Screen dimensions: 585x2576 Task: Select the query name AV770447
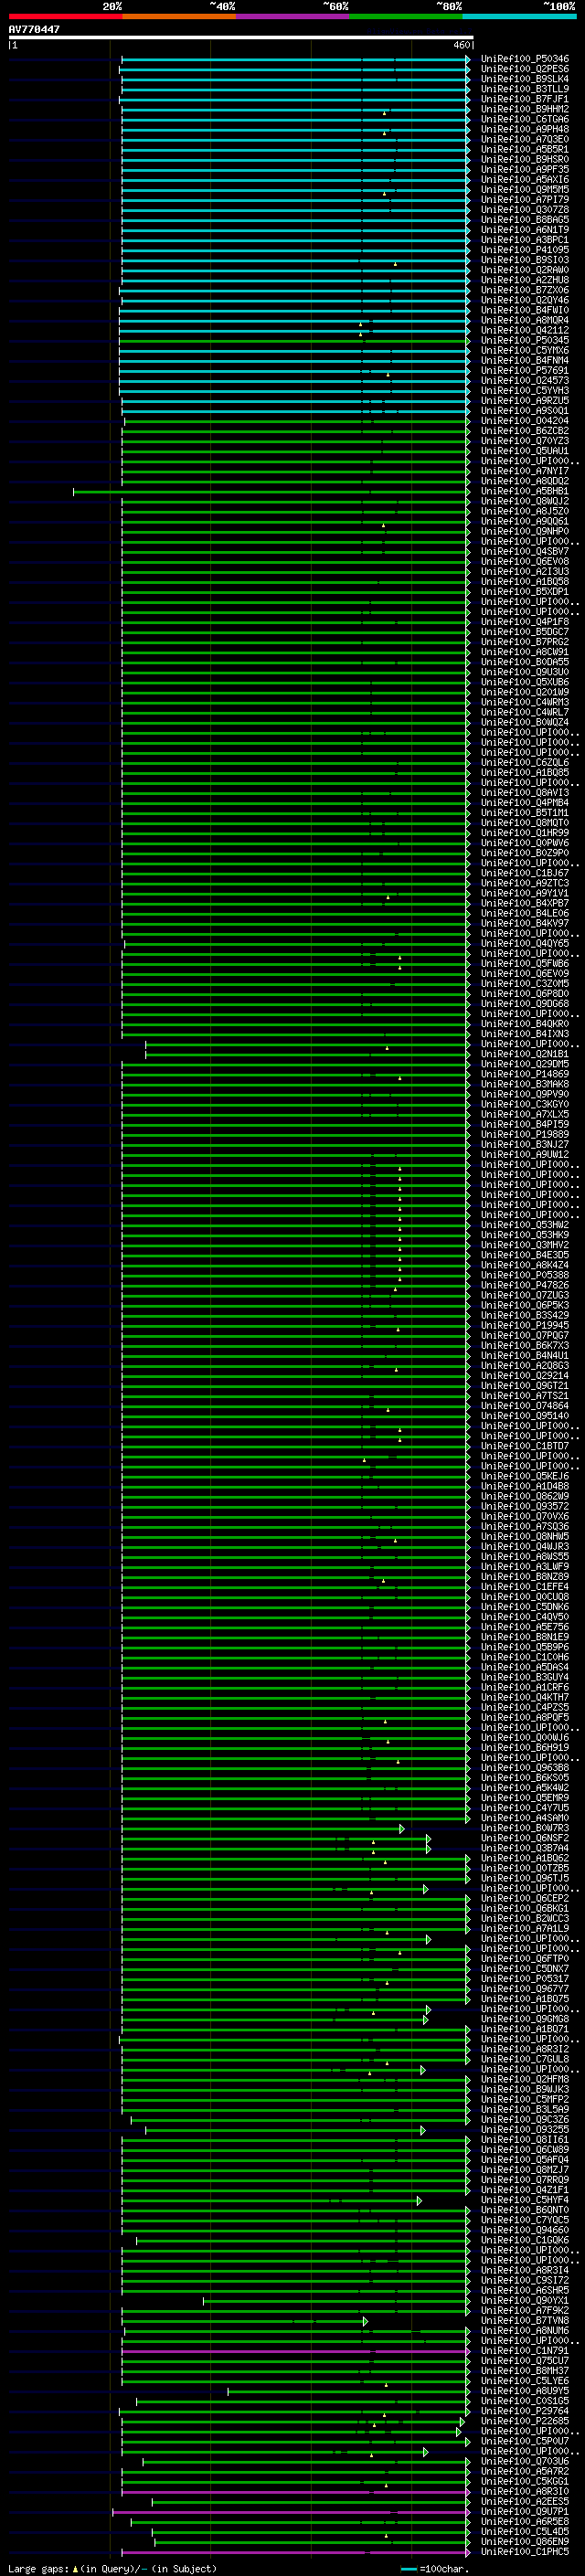click(34, 30)
